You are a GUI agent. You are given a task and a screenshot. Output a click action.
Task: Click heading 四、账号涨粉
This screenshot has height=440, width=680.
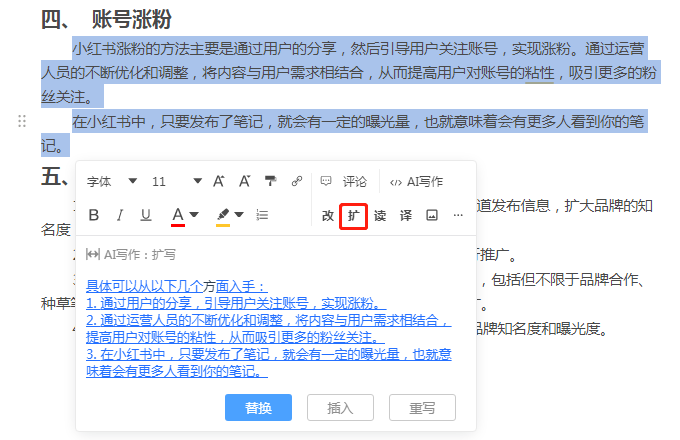click(x=106, y=20)
